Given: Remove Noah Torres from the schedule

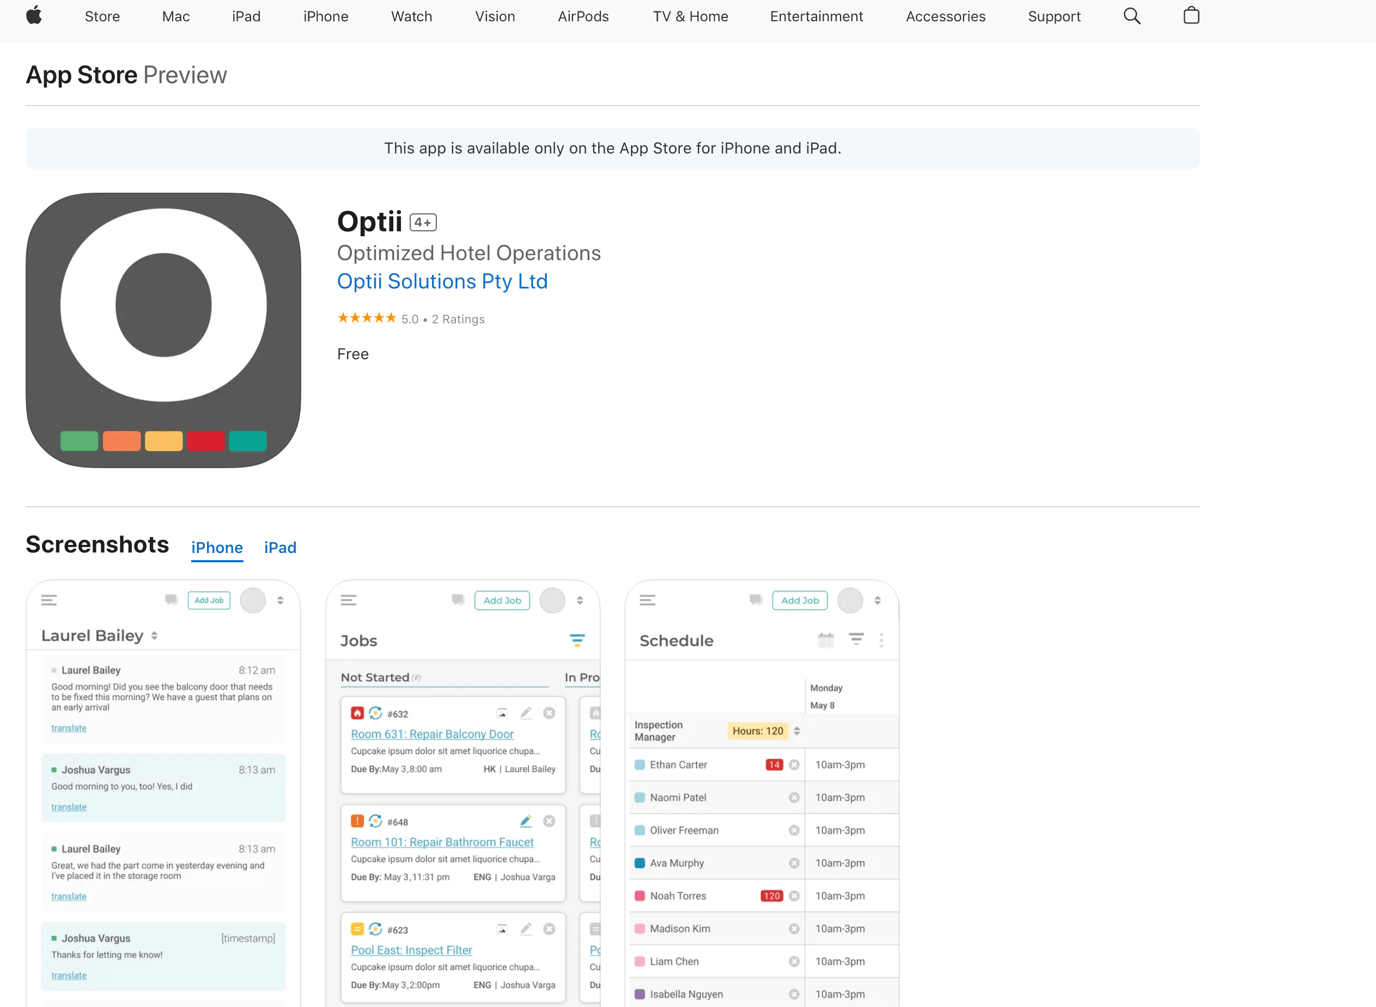Looking at the screenshot, I should (x=793, y=895).
